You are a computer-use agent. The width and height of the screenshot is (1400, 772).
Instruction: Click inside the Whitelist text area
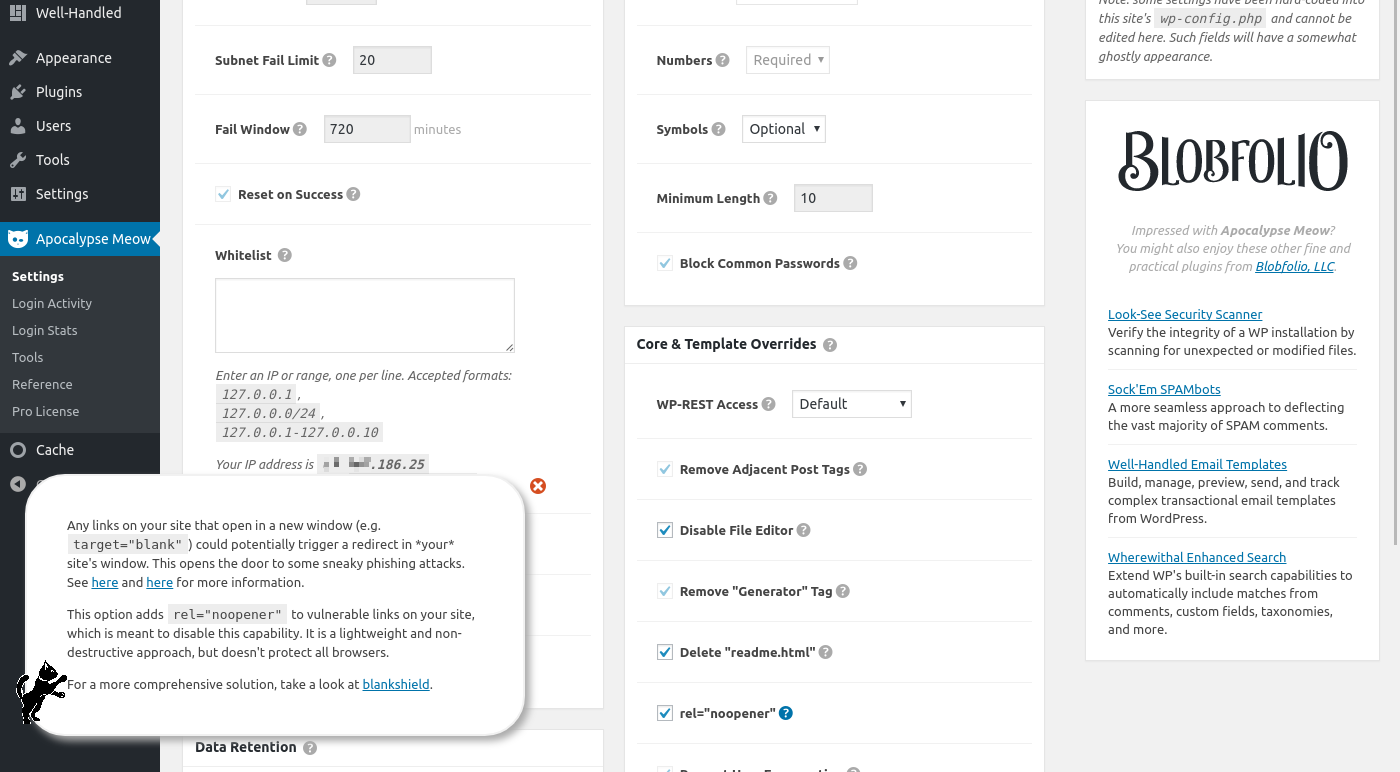tap(365, 316)
